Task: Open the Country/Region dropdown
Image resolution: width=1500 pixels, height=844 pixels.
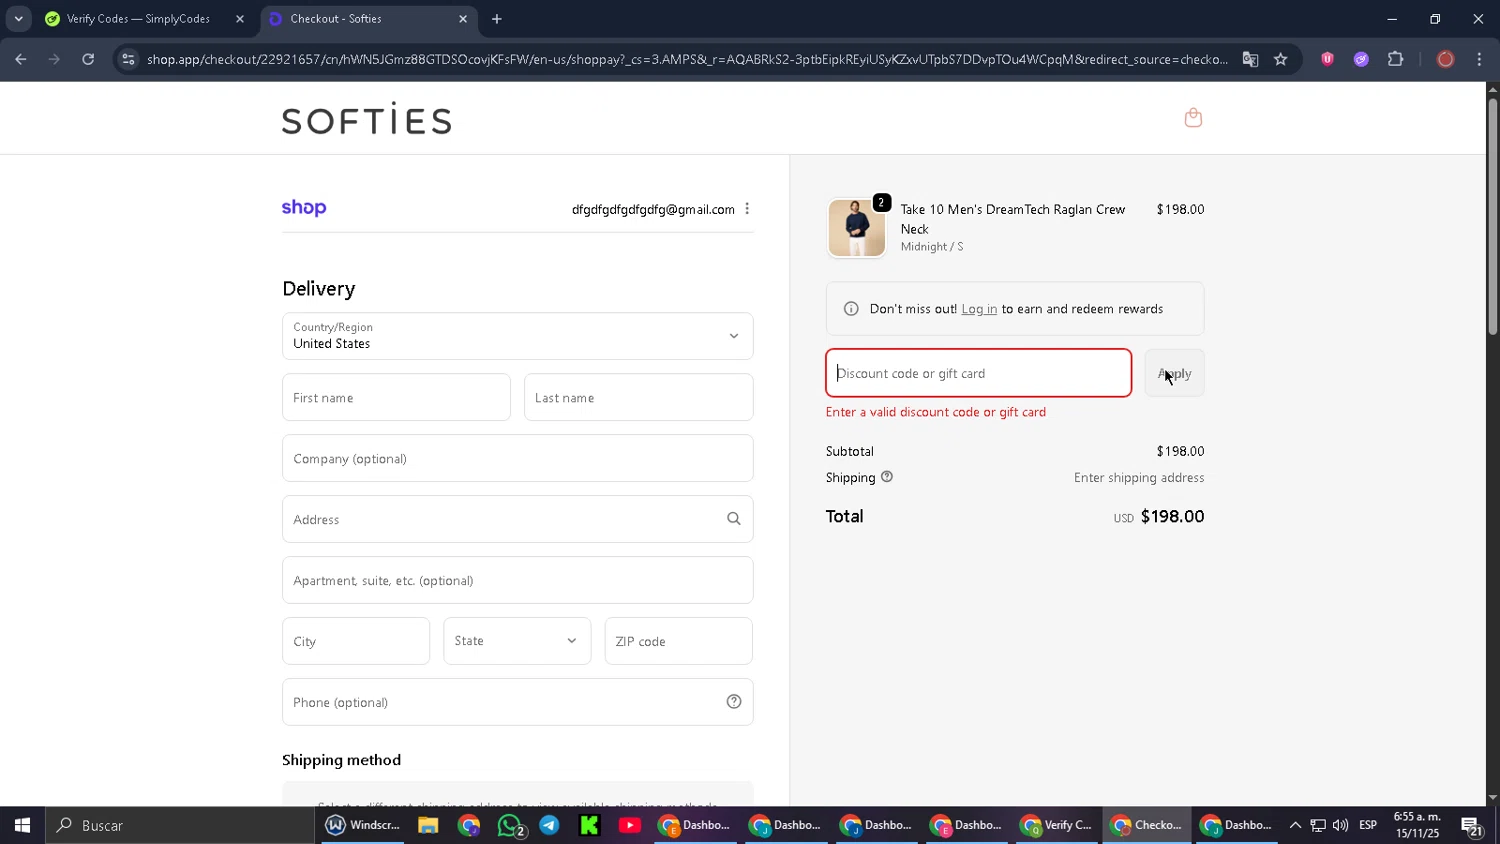Action: tap(518, 336)
